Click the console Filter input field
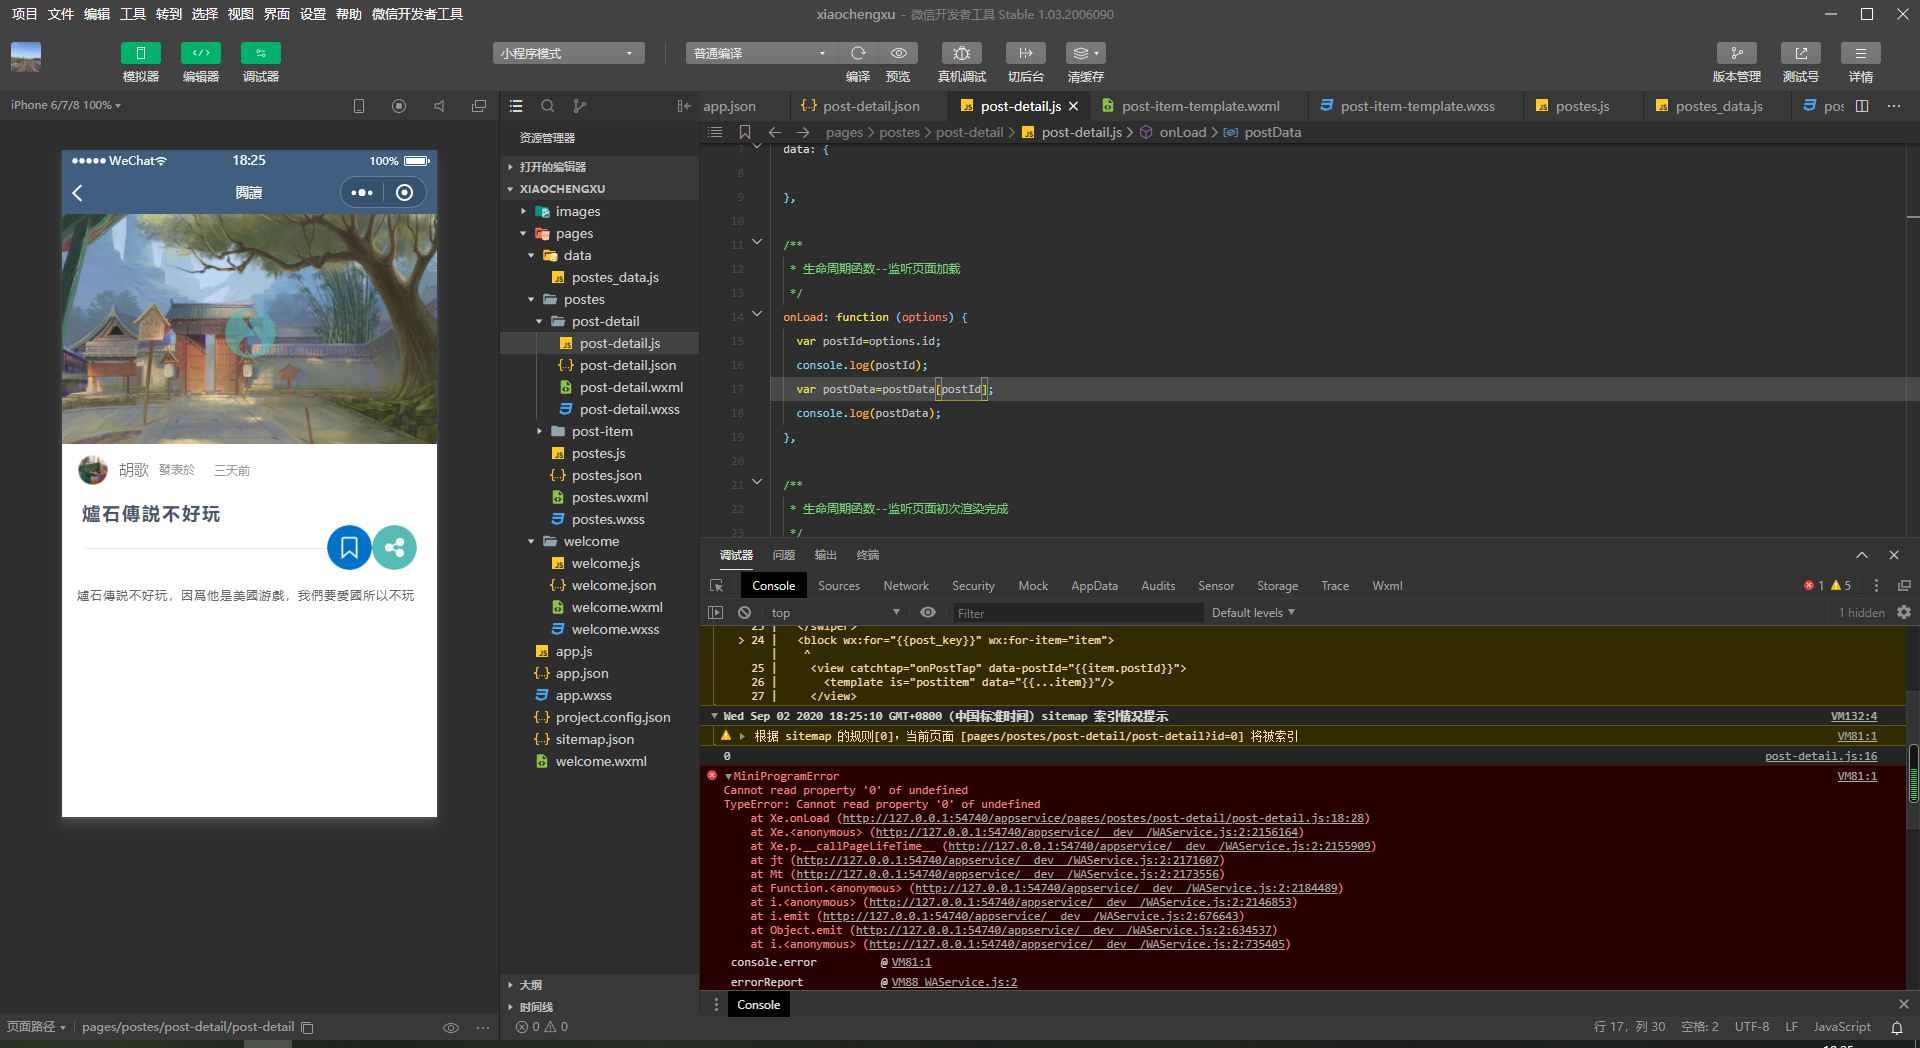The image size is (1920, 1048). pyautogui.click(x=1077, y=613)
